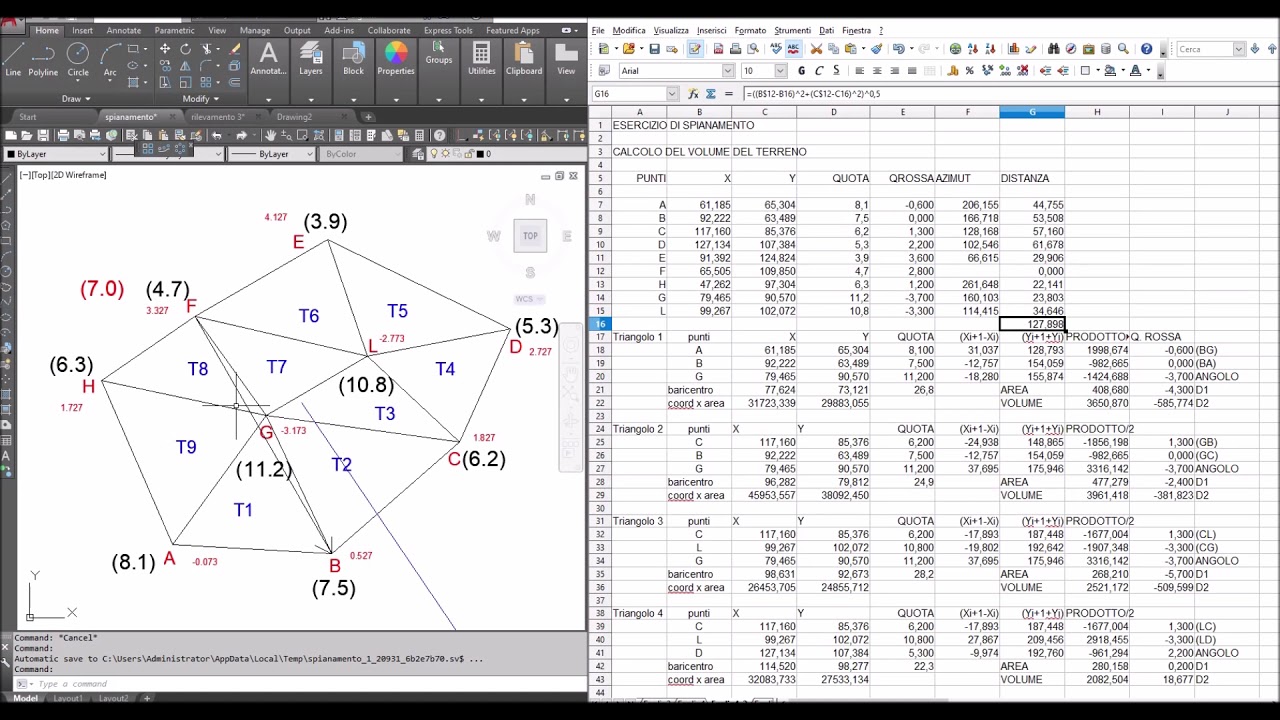Open the rilevamento 3 drawing tab
This screenshot has width=1280, height=720.
(218, 117)
